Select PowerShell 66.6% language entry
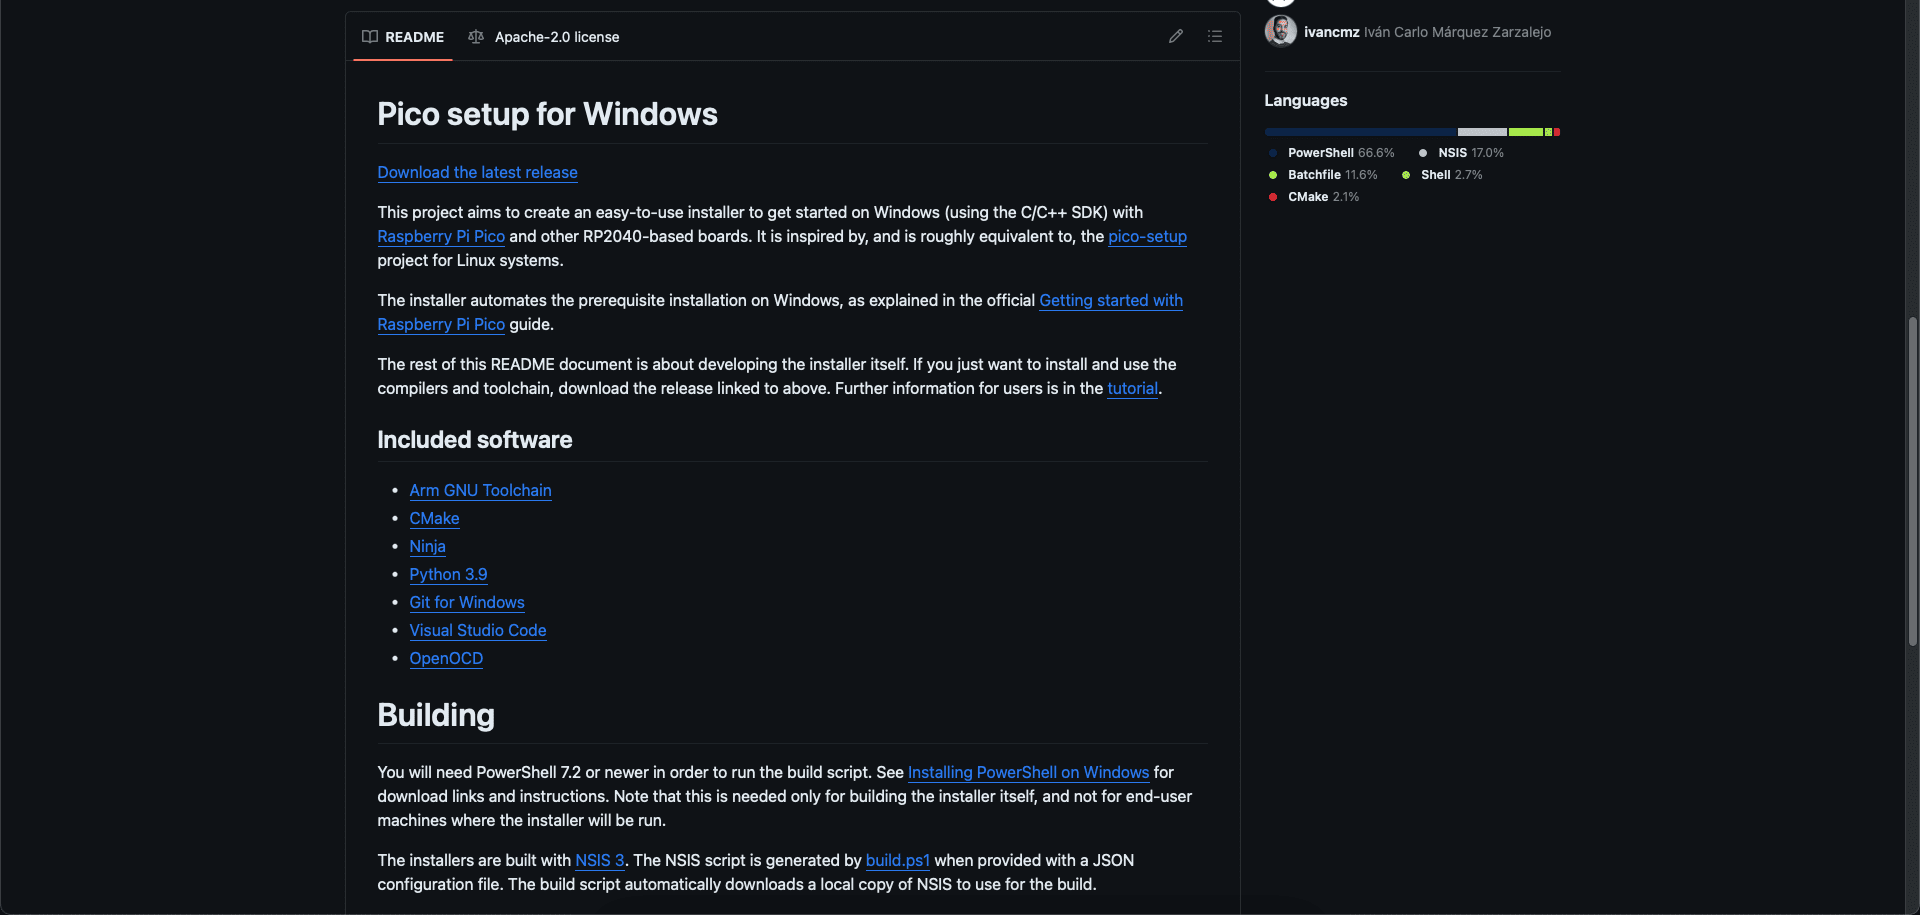 coord(1331,153)
